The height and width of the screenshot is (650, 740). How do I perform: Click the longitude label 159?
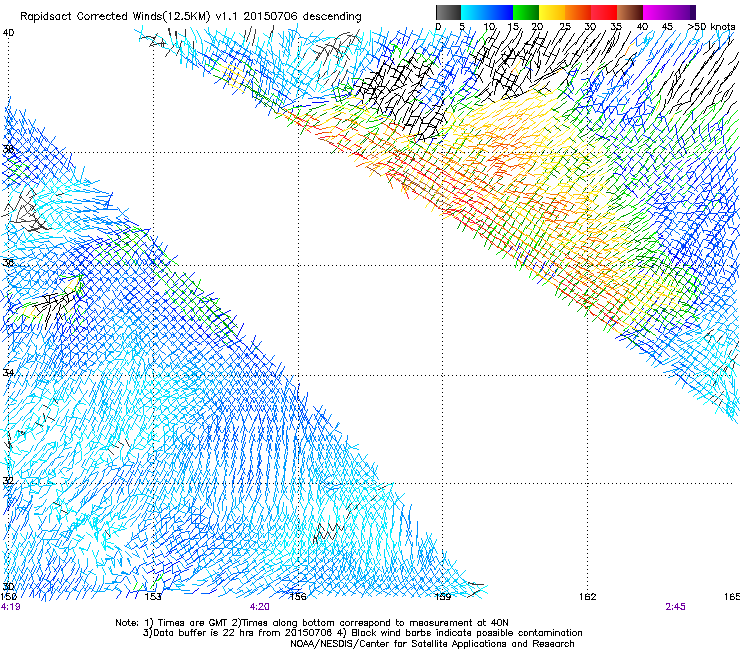[x=443, y=597]
